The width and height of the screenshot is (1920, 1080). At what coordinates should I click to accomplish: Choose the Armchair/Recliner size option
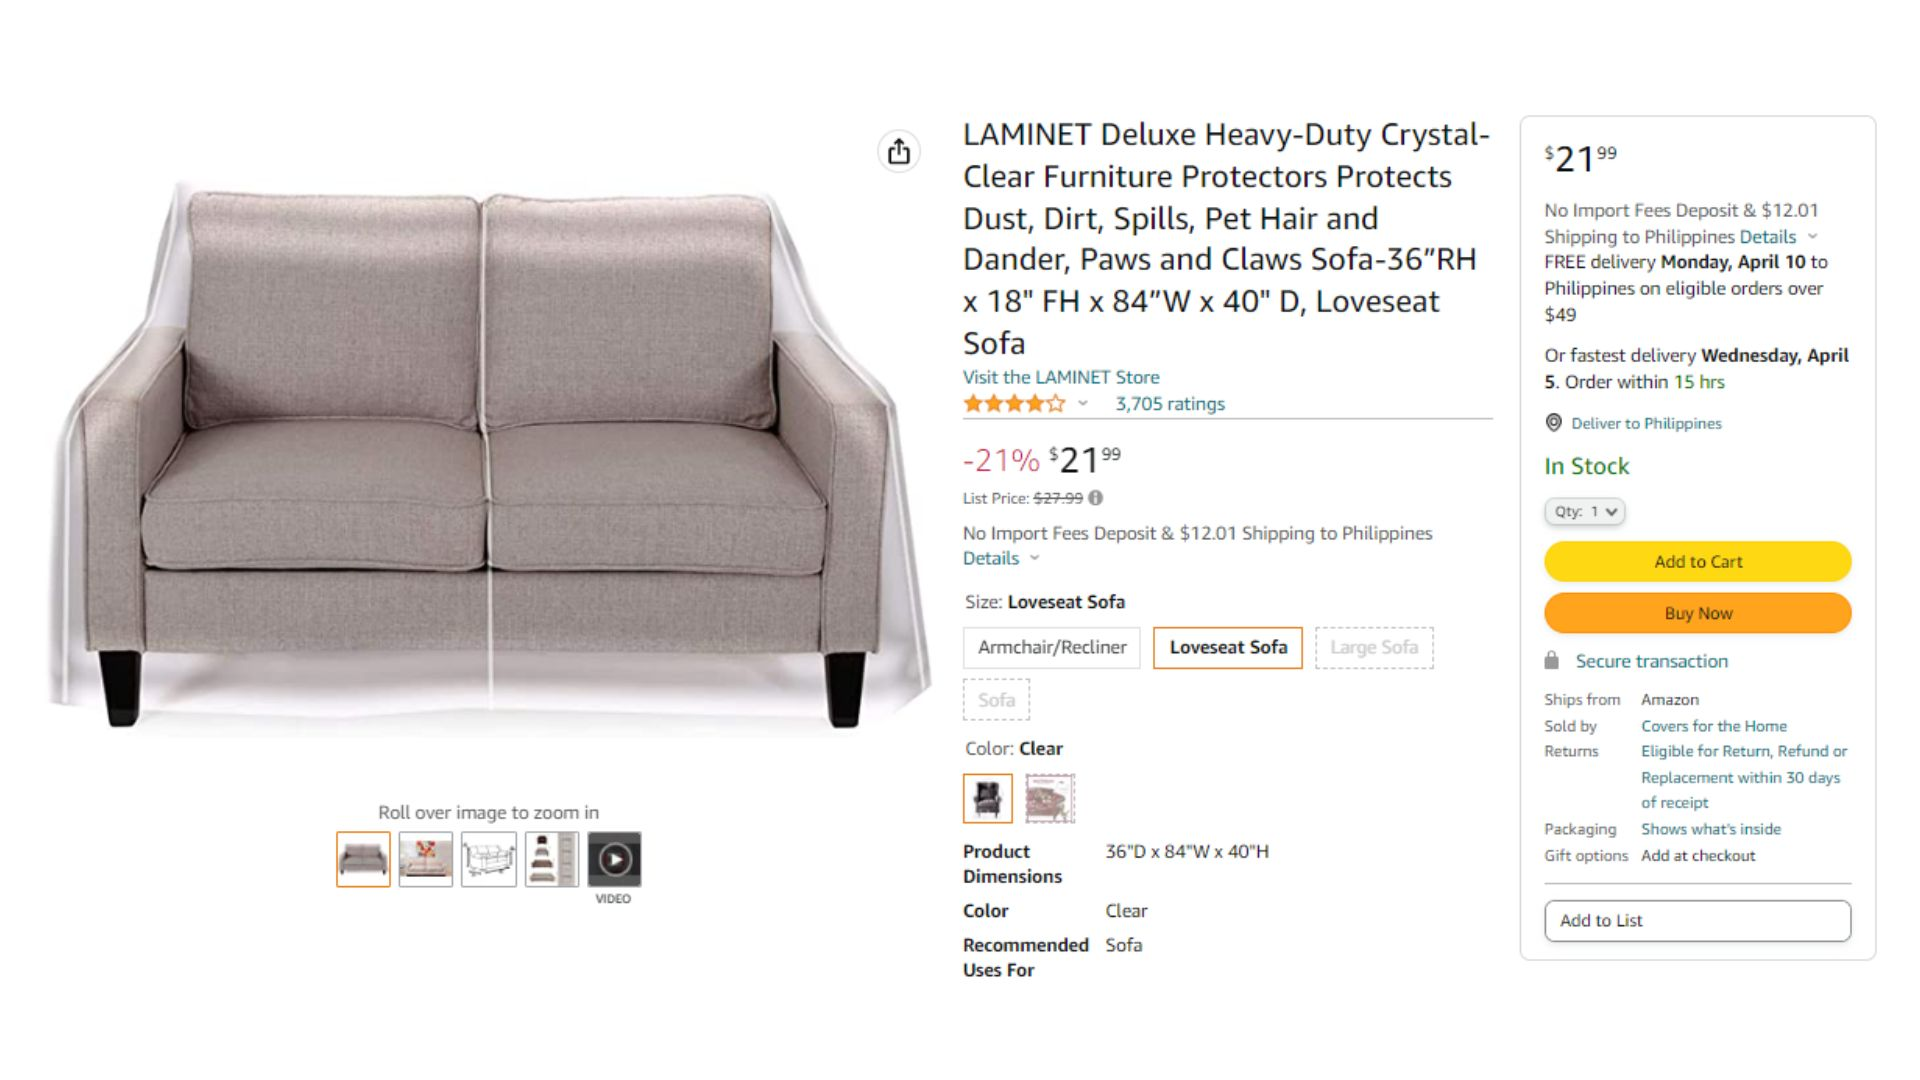pyautogui.click(x=1052, y=647)
